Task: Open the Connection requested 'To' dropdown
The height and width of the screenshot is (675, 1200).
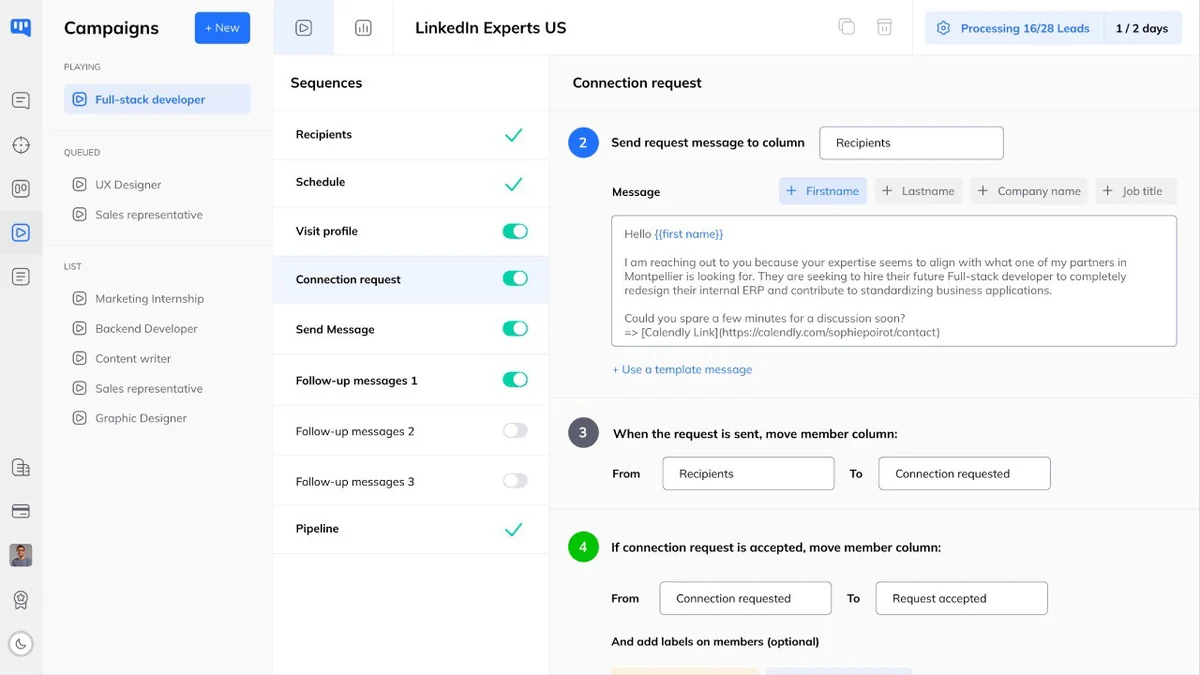Action: pyautogui.click(x=964, y=474)
